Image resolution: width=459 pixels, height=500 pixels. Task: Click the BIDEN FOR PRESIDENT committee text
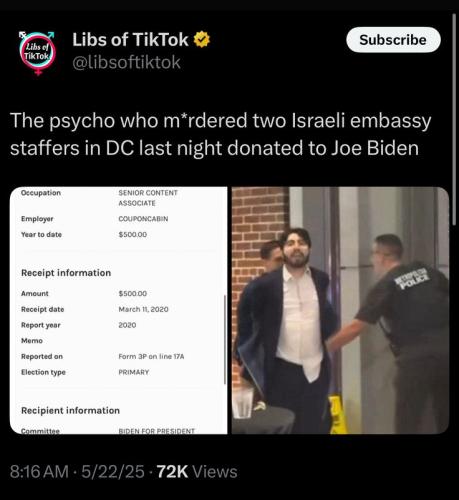point(157,431)
